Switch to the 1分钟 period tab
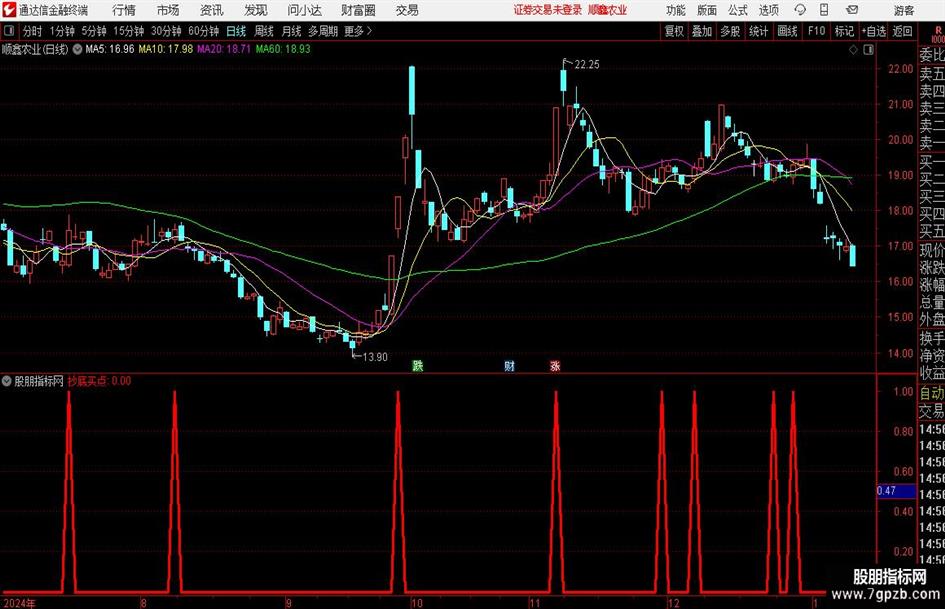945x609 pixels. (62, 31)
